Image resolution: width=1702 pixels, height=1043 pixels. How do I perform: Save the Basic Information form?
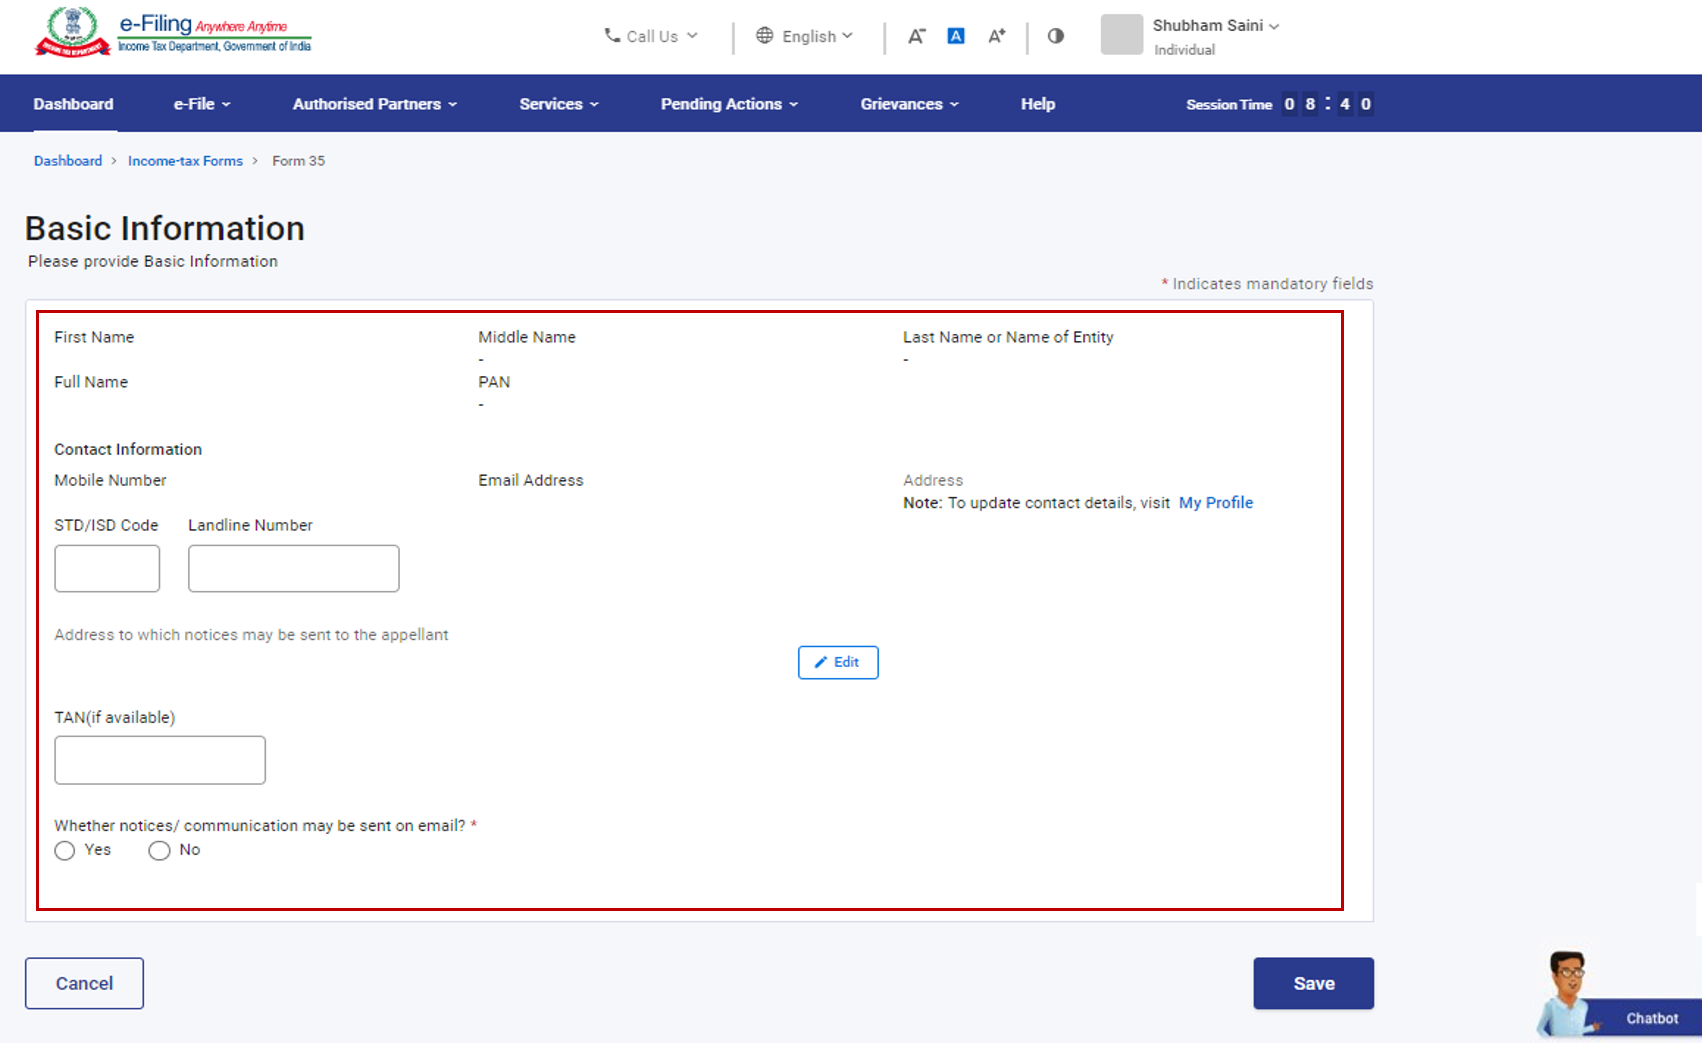tap(1313, 983)
